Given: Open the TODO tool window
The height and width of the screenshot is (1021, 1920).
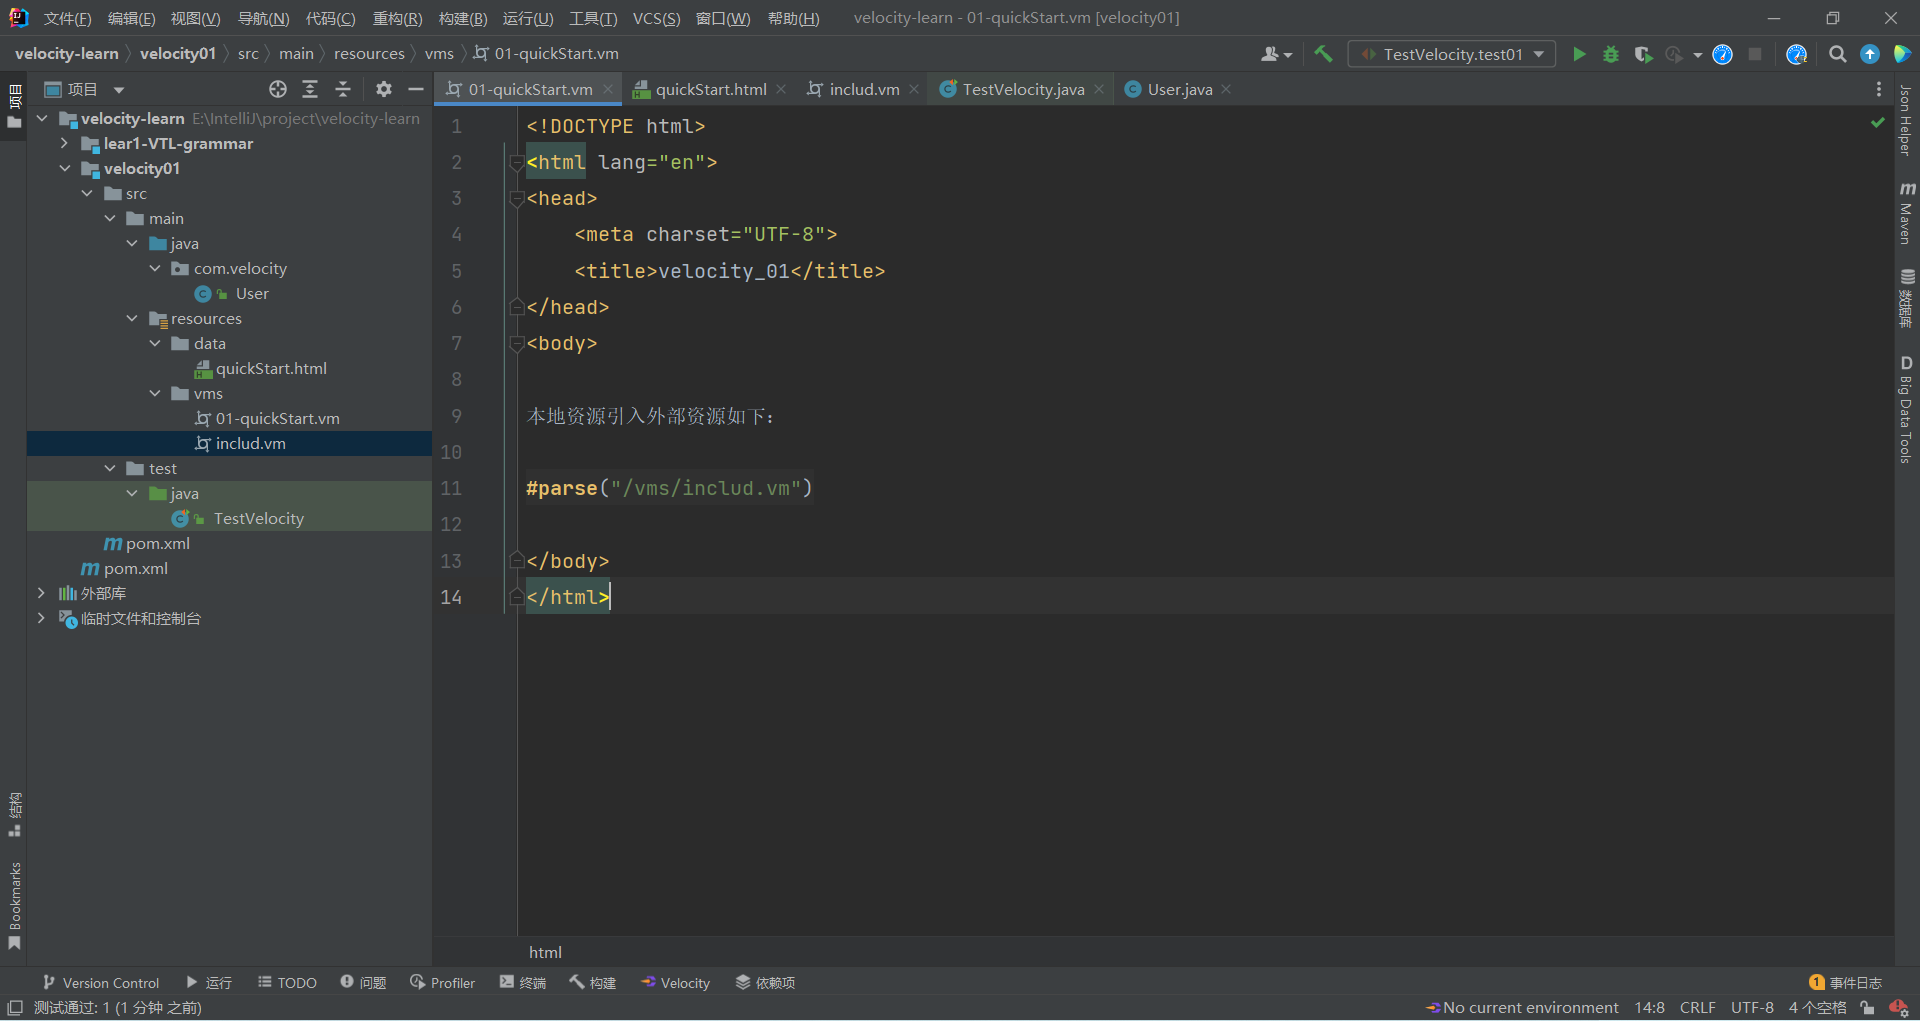Looking at the screenshot, I should pos(287,983).
